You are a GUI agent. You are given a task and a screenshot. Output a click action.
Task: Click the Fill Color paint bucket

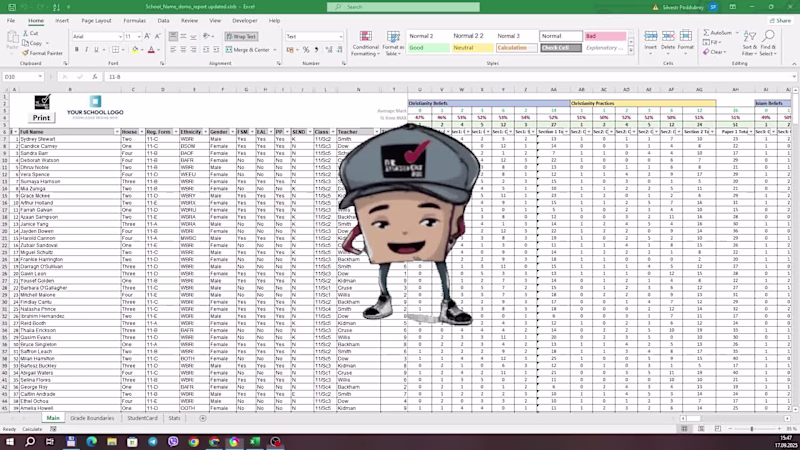click(x=135, y=49)
